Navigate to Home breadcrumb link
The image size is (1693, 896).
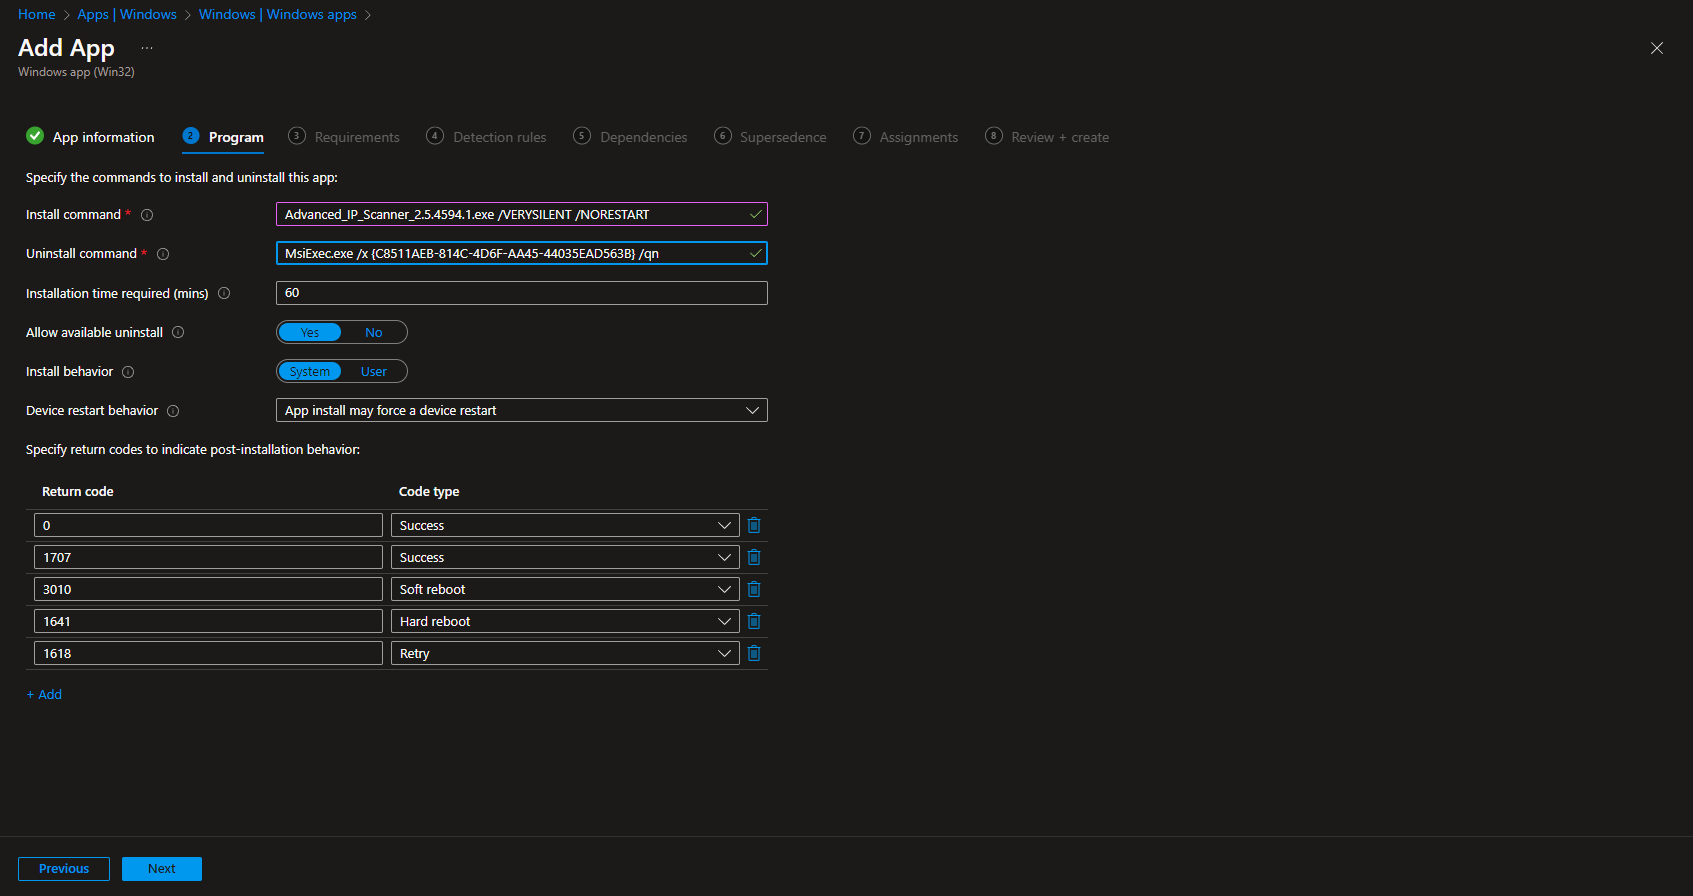click(37, 14)
